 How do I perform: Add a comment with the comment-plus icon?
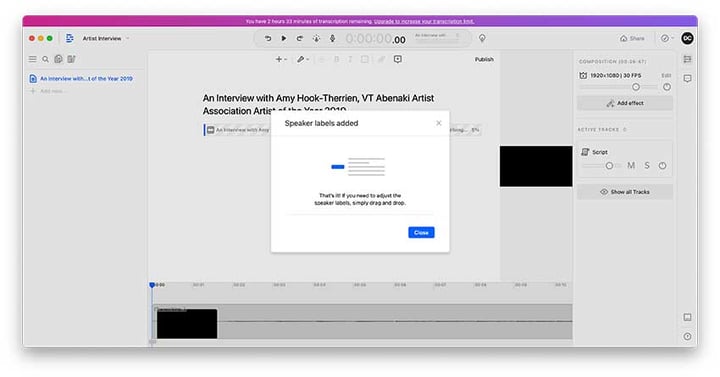click(x=398, y=59)
